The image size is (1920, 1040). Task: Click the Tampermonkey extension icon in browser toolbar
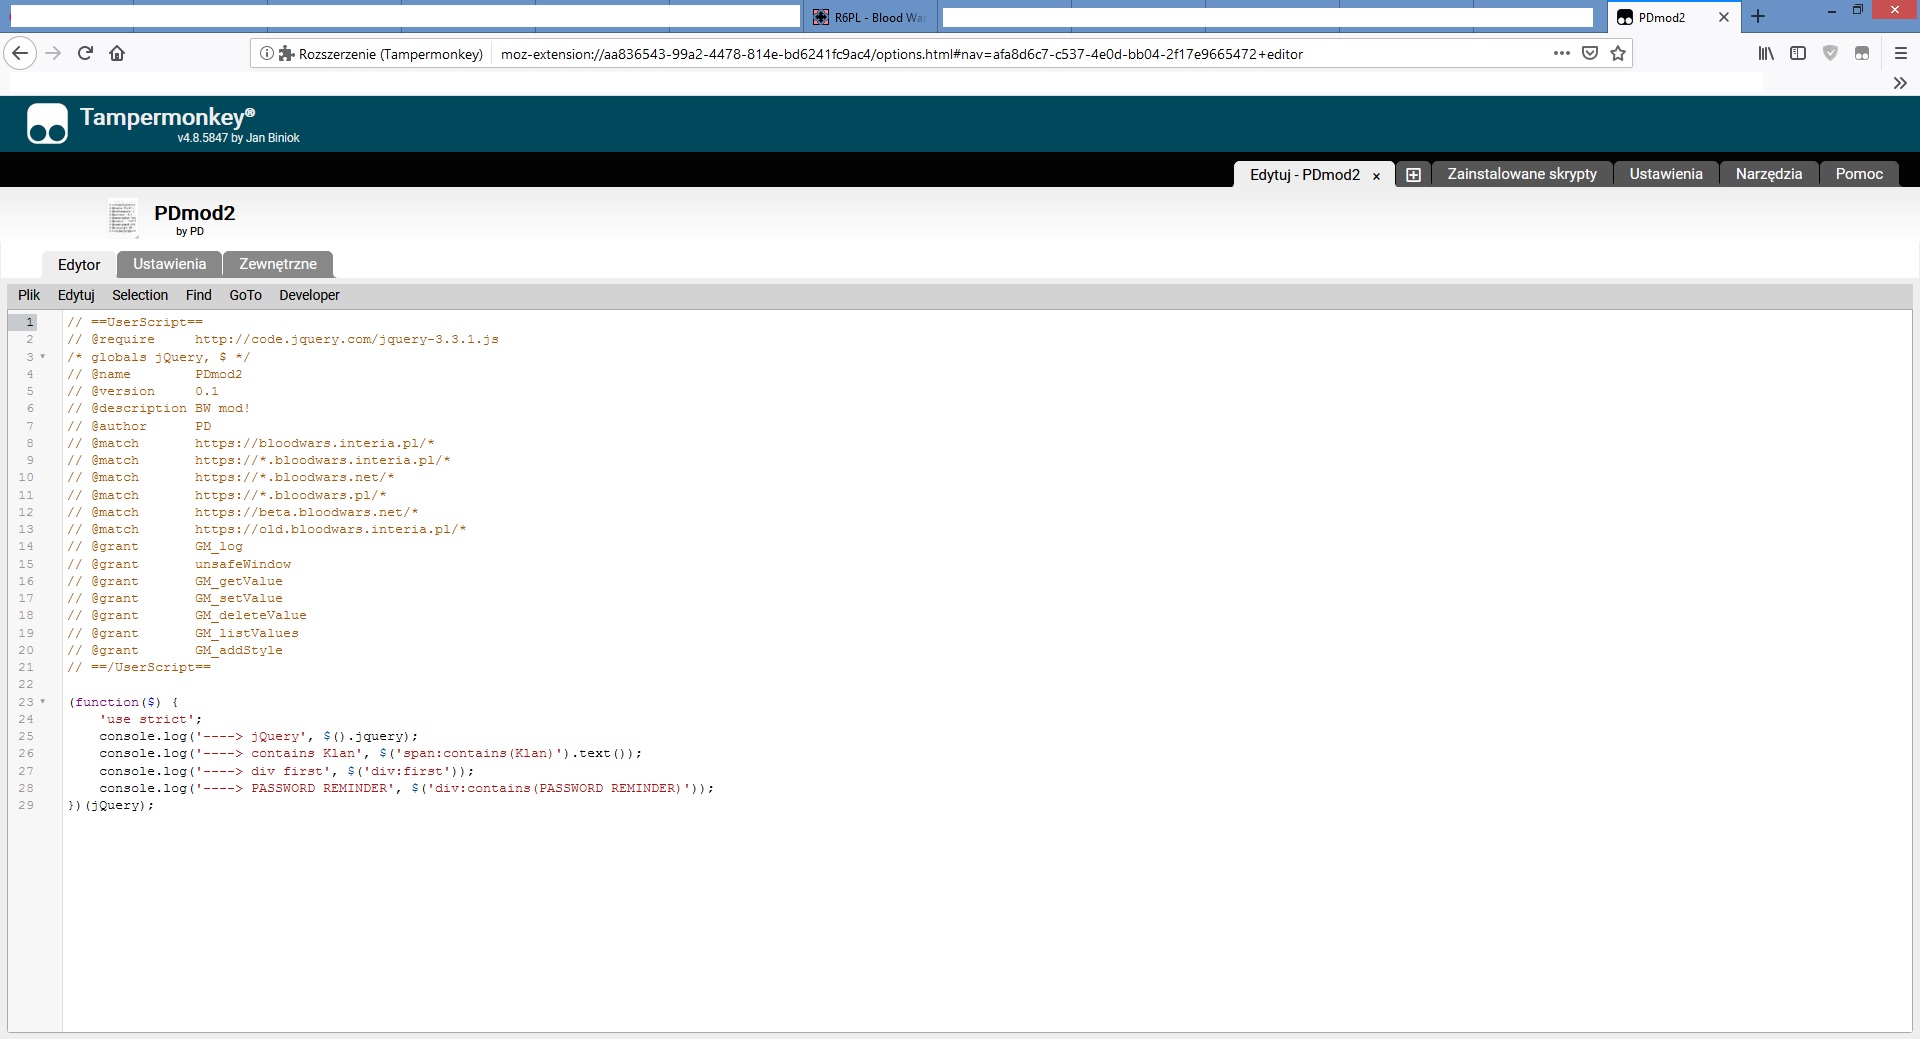tap(1863, 53)
